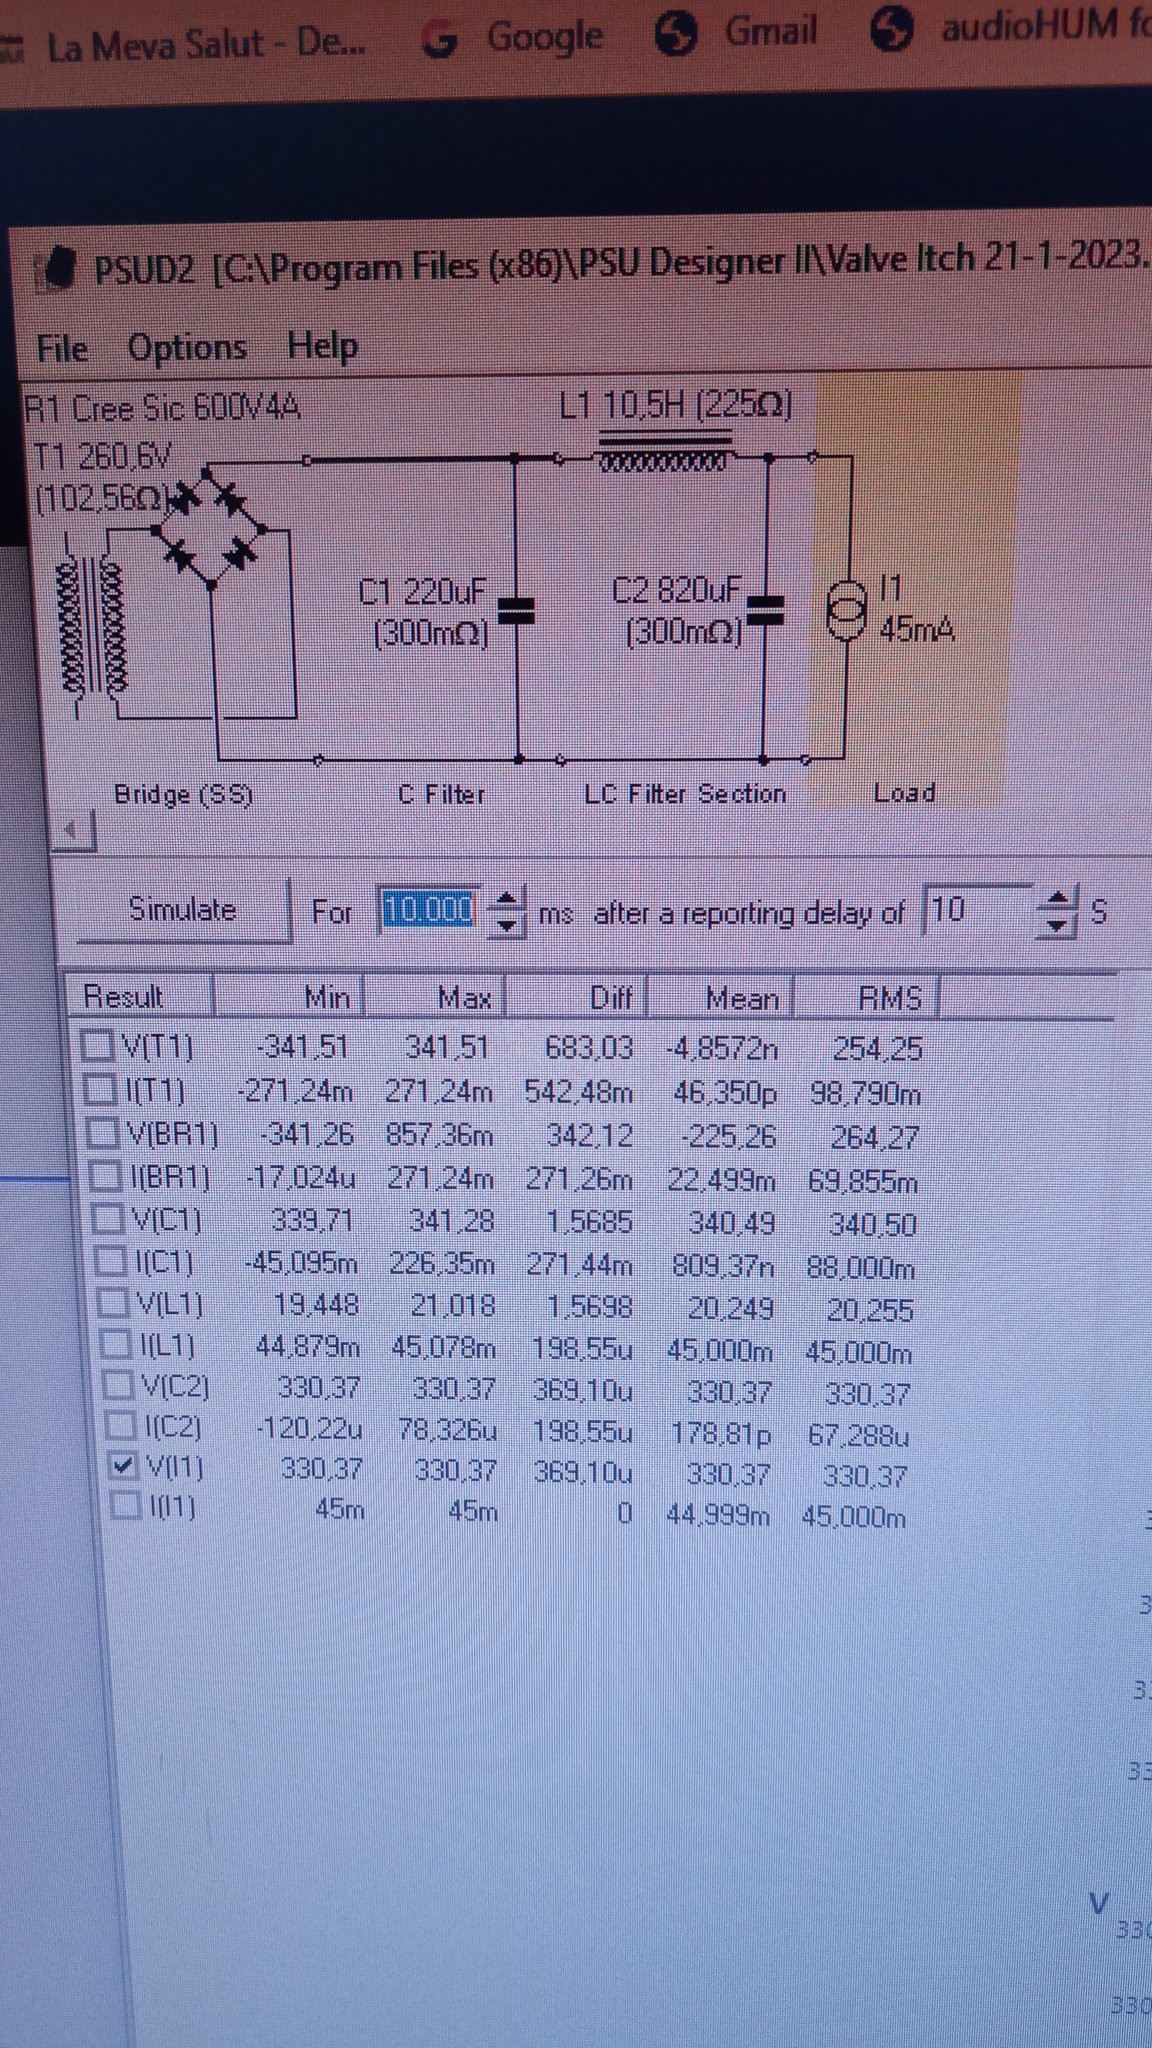1152x2048 pixels.
Task: Open the audioHUM bookmark in browser
Action: point(1010,27)
